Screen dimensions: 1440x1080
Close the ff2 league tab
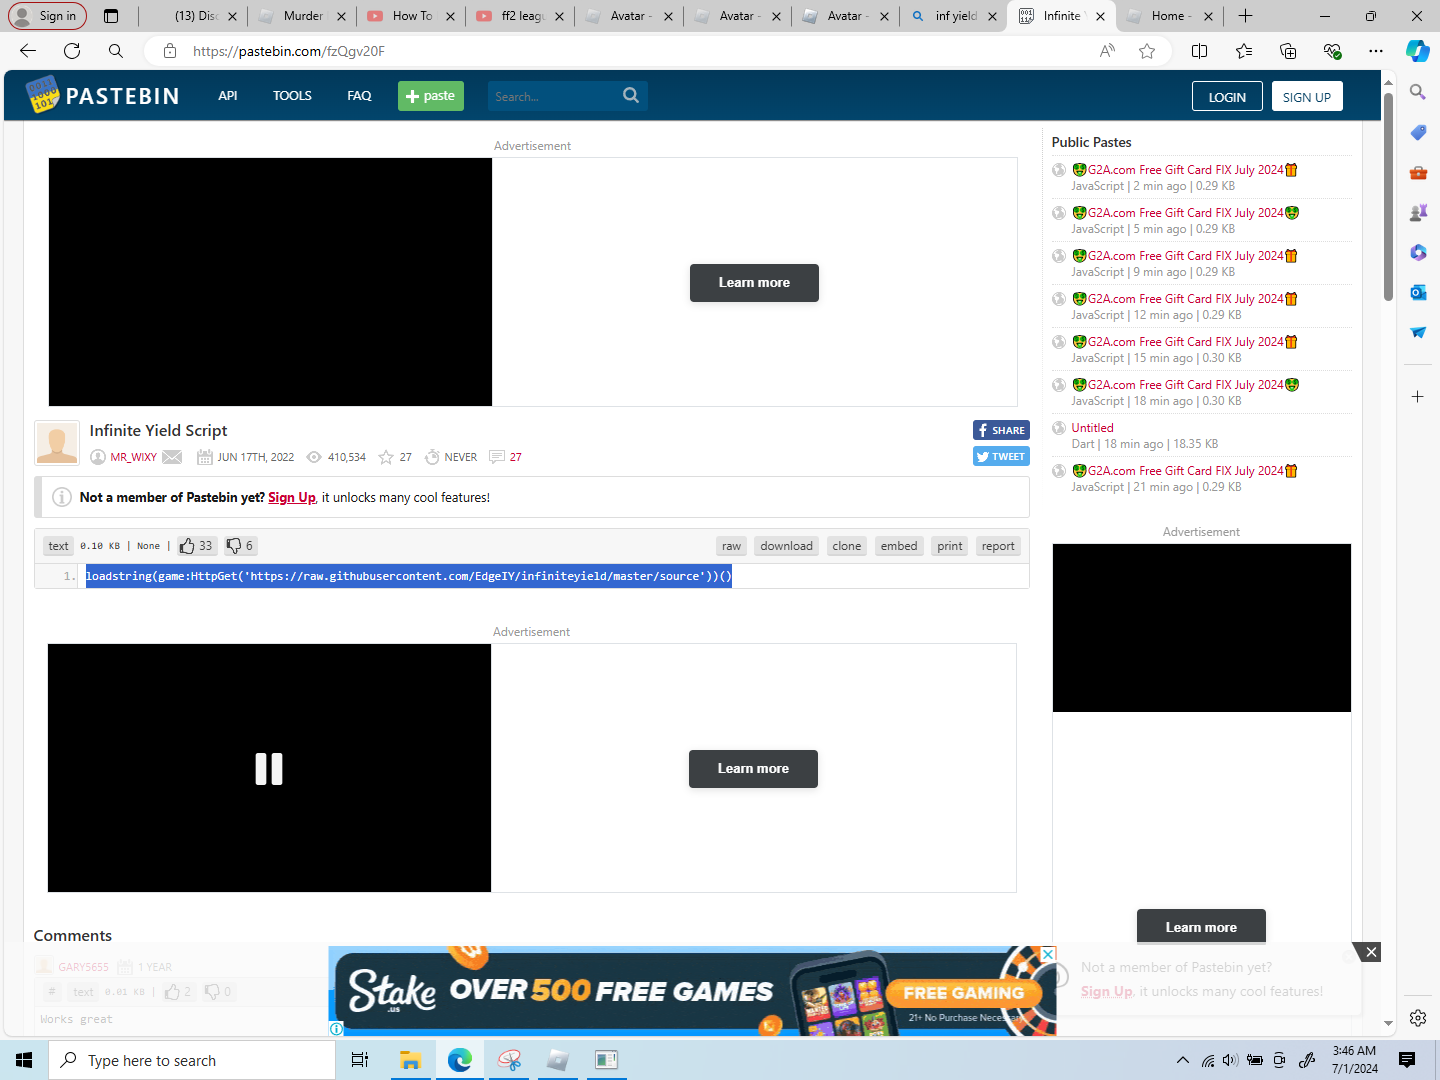(559, 16)
